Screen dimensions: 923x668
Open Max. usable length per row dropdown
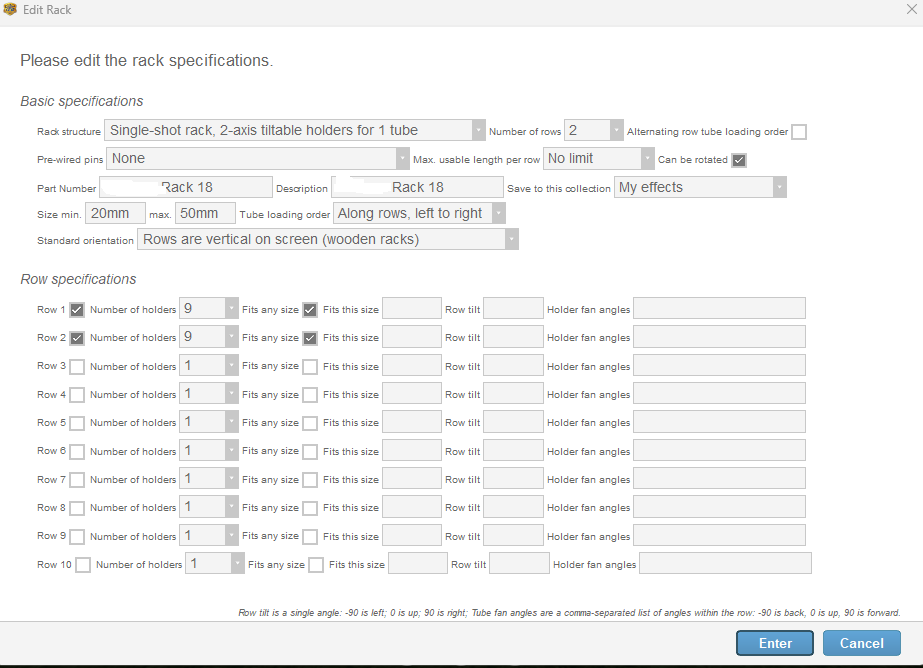click(598, 159)
